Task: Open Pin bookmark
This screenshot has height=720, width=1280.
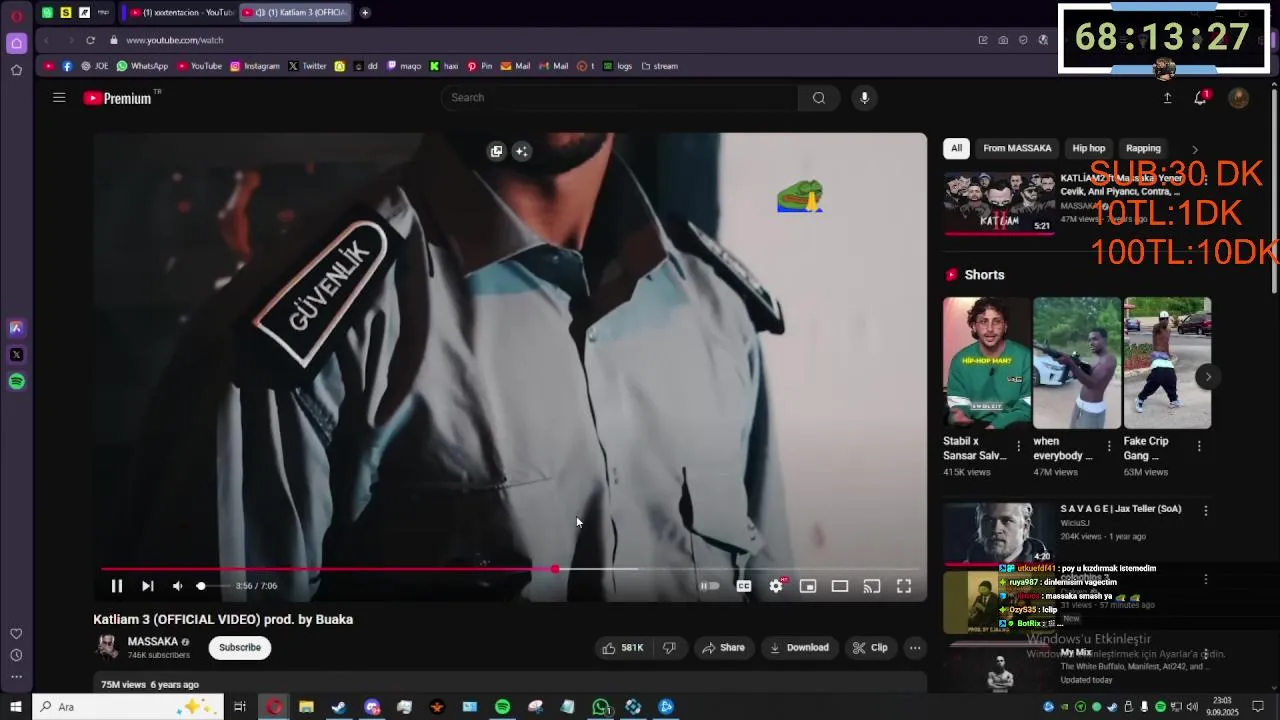Action: click(x=481, y=66)
